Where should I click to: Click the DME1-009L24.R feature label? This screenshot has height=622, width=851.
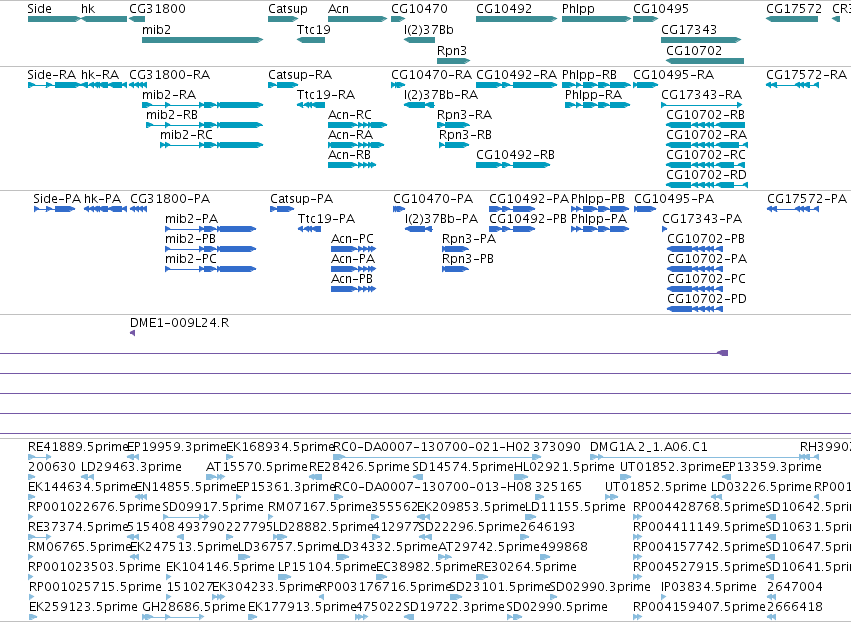click(x=180, y=323)
